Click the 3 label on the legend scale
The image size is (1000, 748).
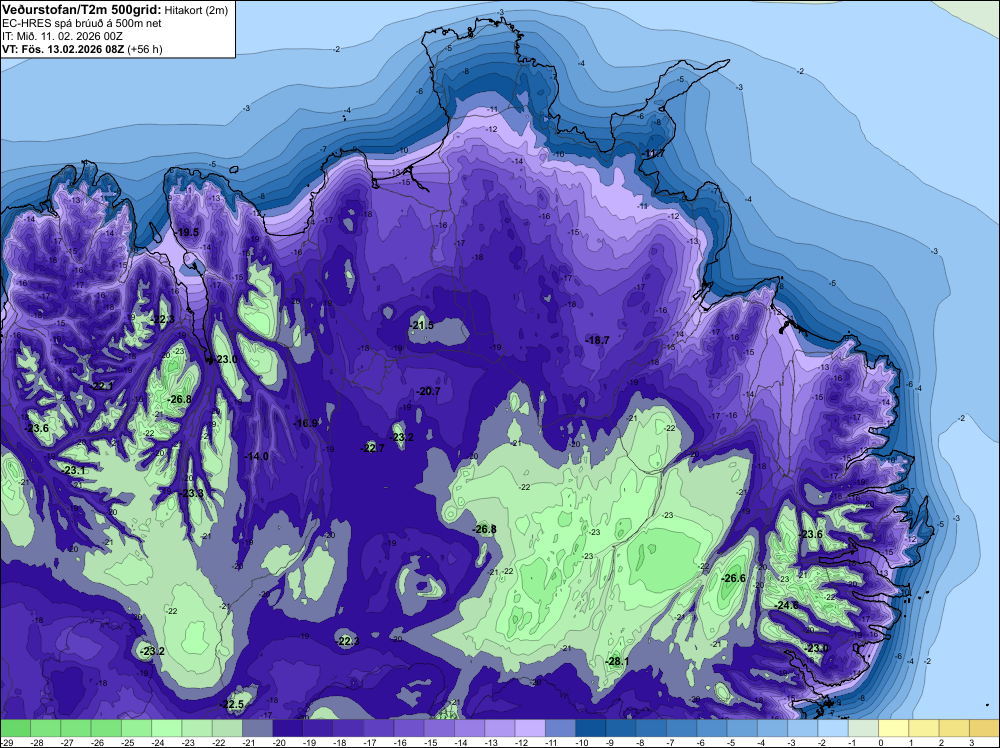[x=971, y=742]
